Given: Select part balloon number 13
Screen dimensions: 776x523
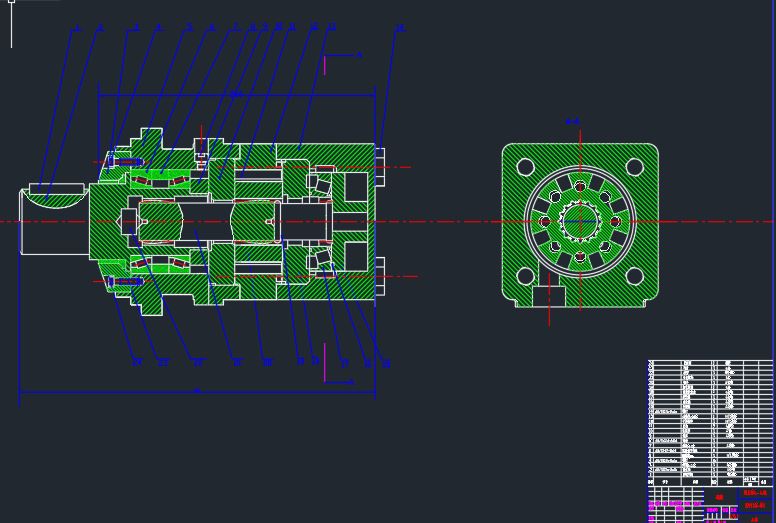Looking at the screenshot, I should pyautogui.click(x=332, y=27).
